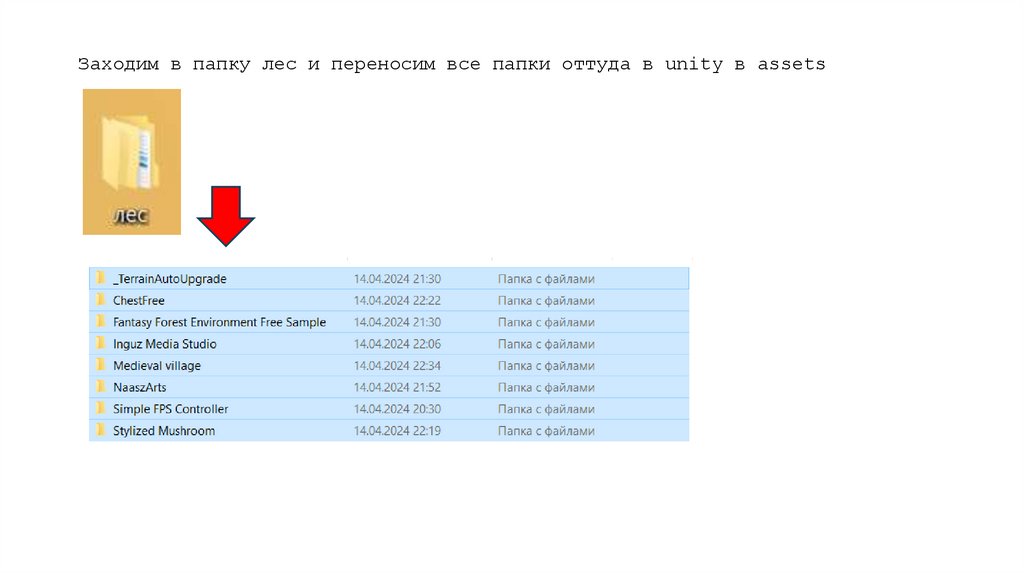Click 'Папка с файлами' in Medieval village row
This screenshot has width=1024, height=574.
tap(546, 366)
